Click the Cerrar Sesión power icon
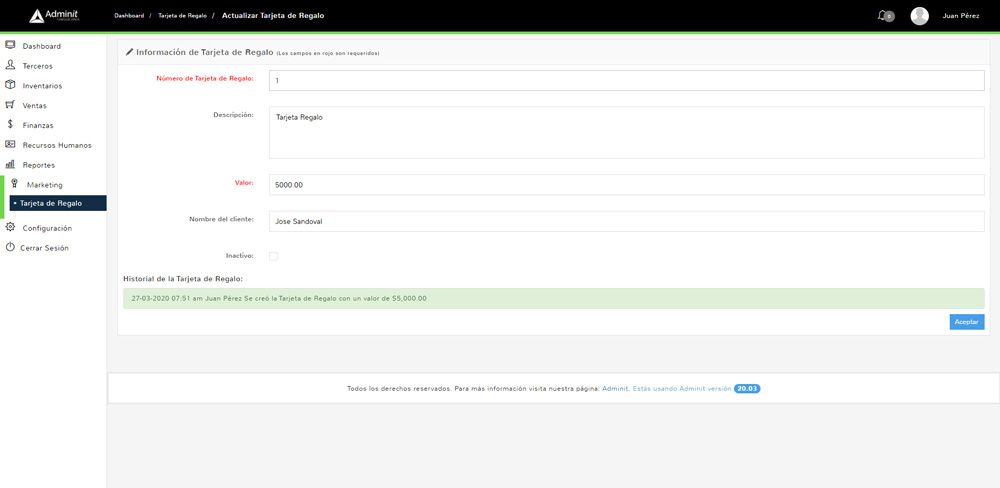Viewport: 1000px width, 488px height. point(10,247)
